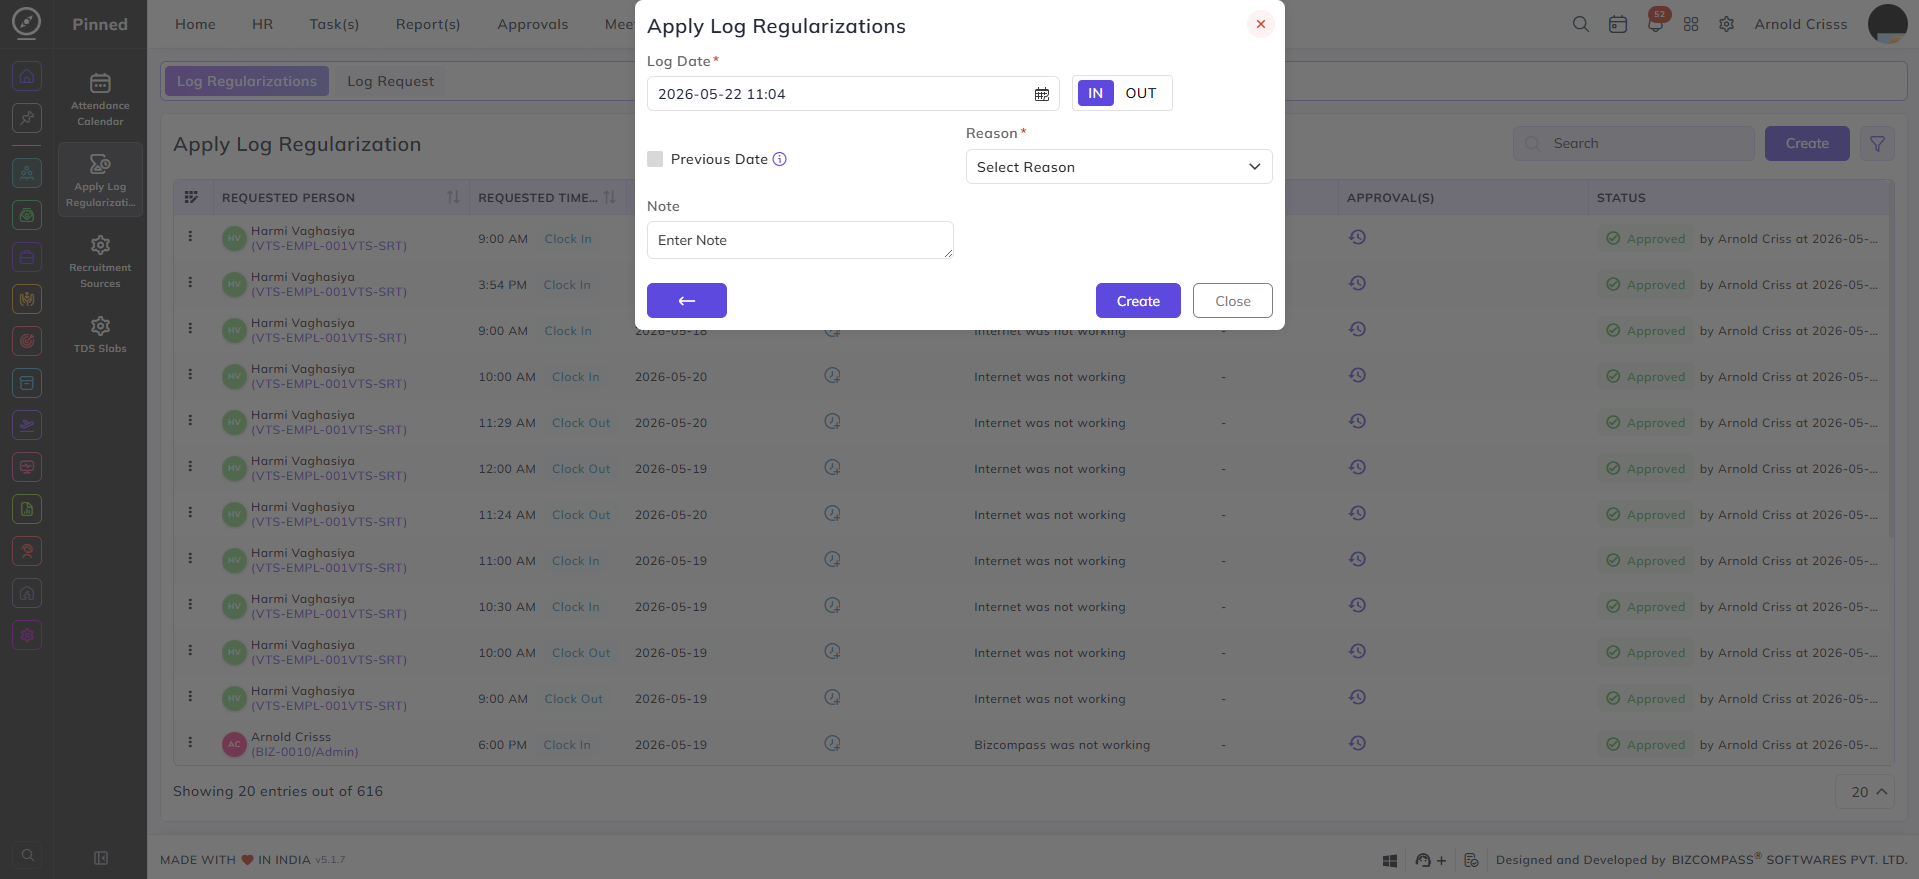The width and height of the screenshot is (1919, 879).
Task: Open the settings gear in top bar
Action: coord(1726,24)
